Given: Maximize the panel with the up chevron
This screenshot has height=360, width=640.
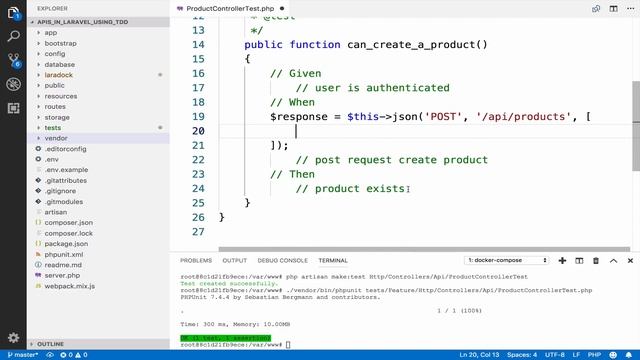Looking at the screenshot, I should point(613,260).
